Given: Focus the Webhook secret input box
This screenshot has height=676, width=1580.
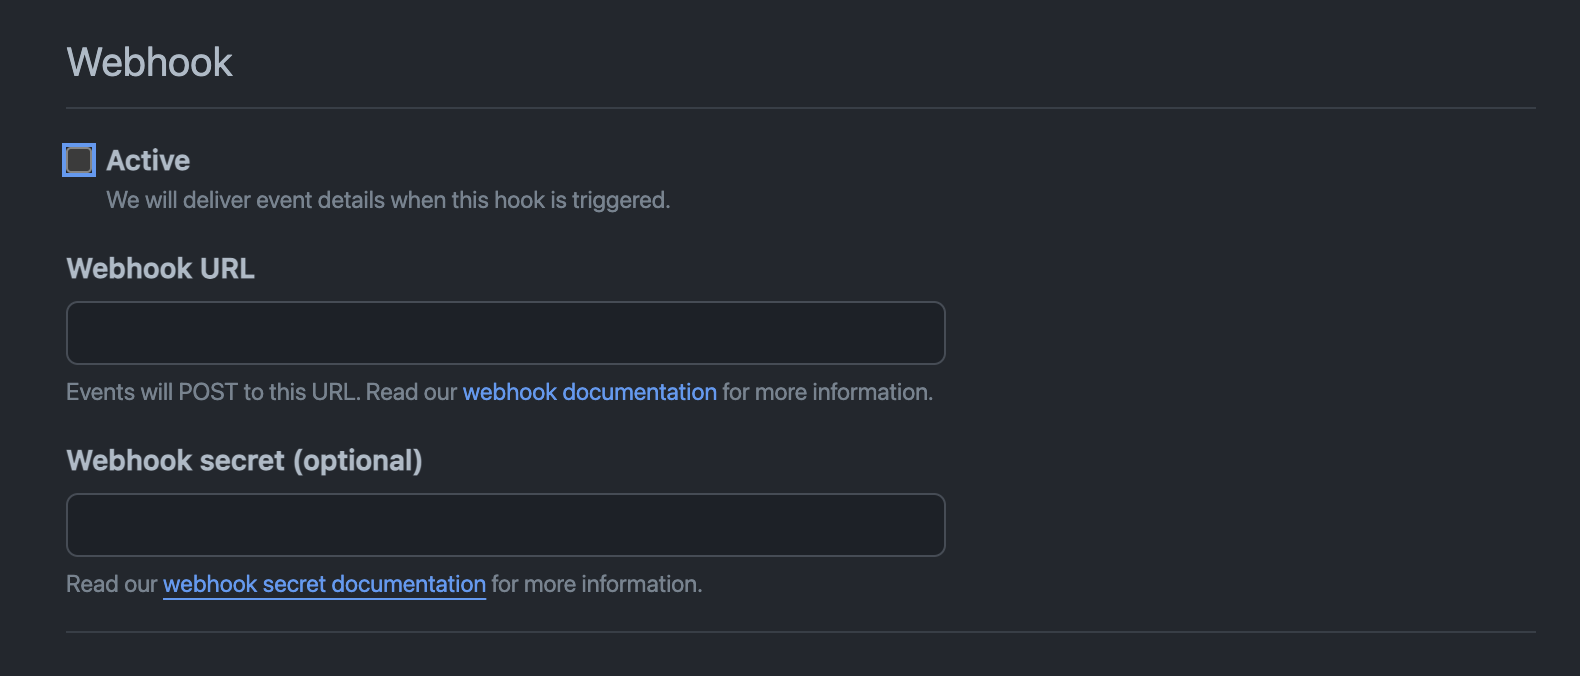Looking at the screenshot, I should (505, 525).
